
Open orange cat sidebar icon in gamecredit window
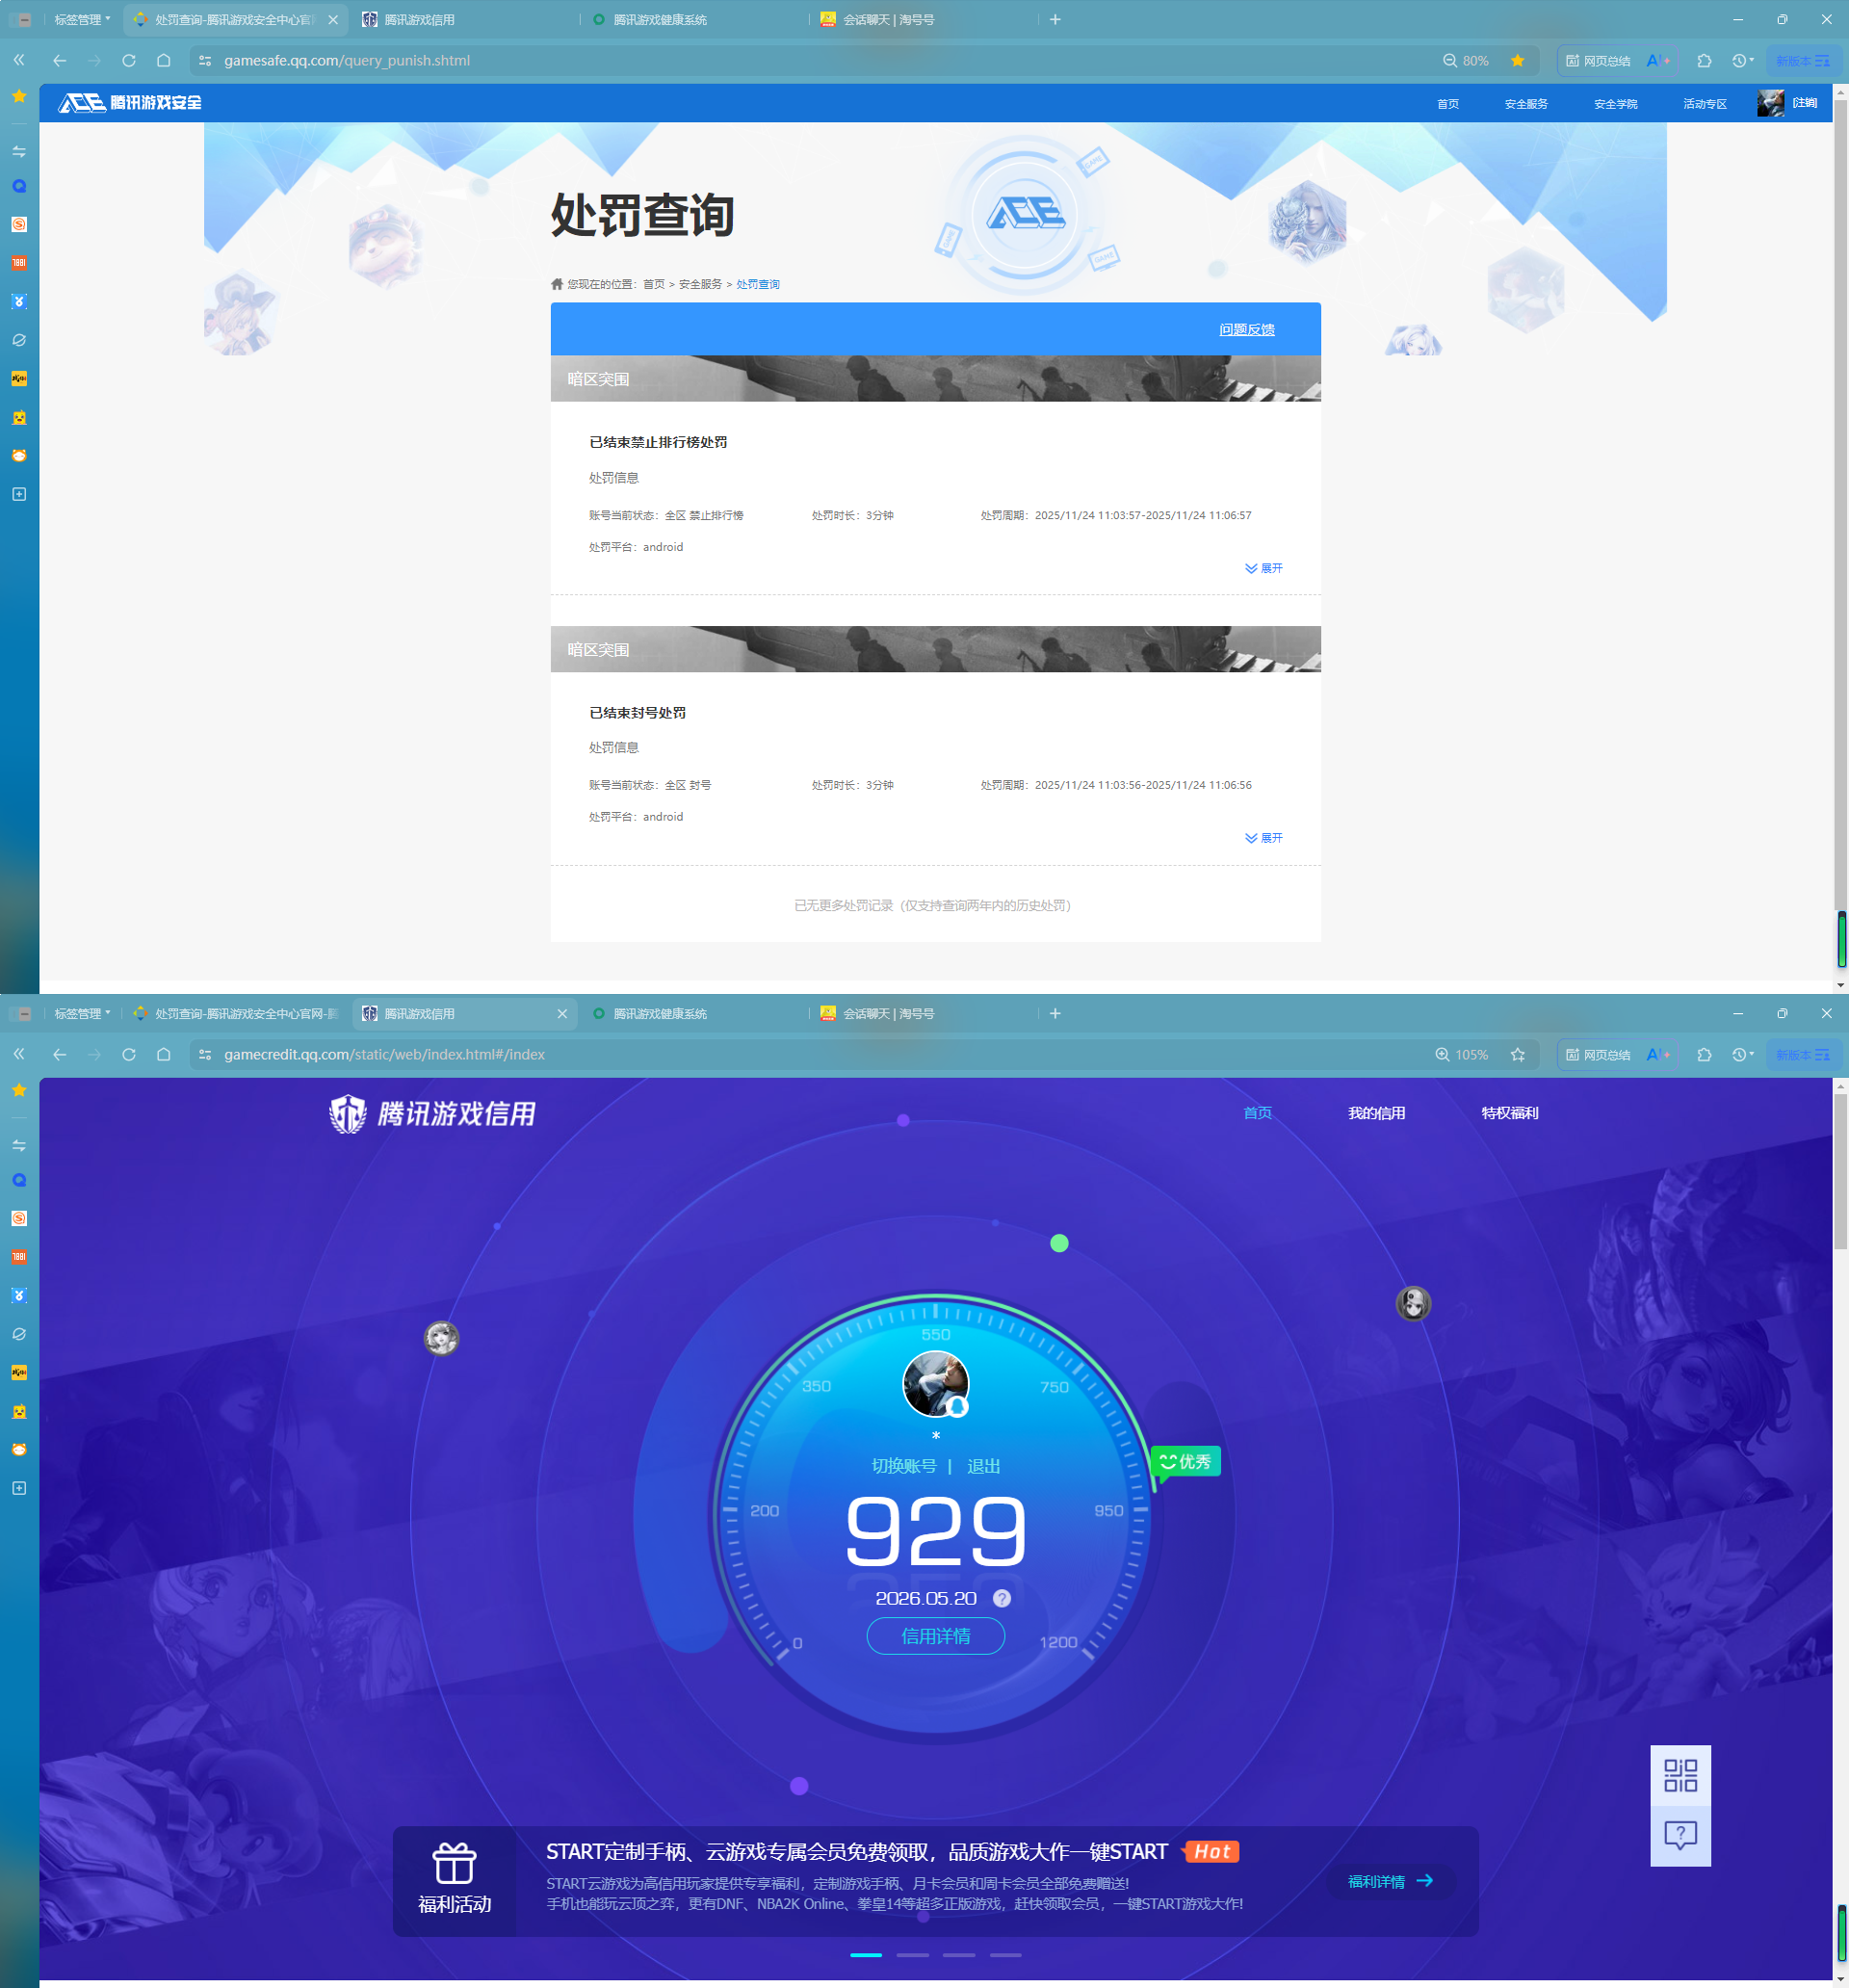pyautogui.click(x=19, y=1450)
